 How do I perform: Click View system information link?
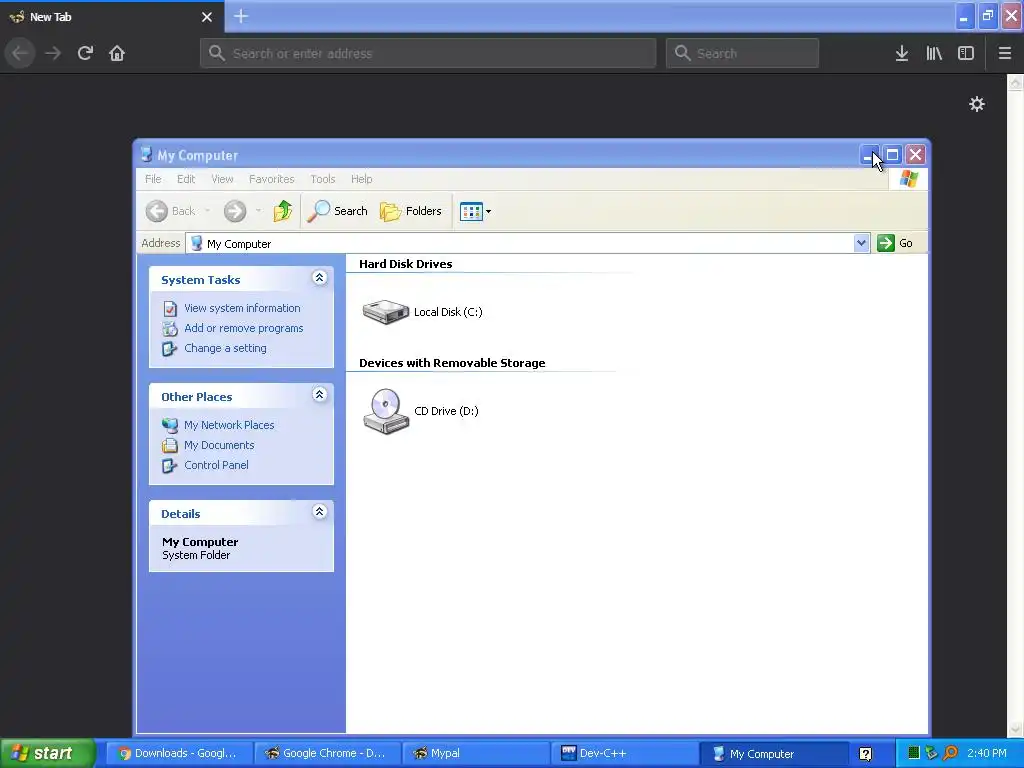click(242, 308)
